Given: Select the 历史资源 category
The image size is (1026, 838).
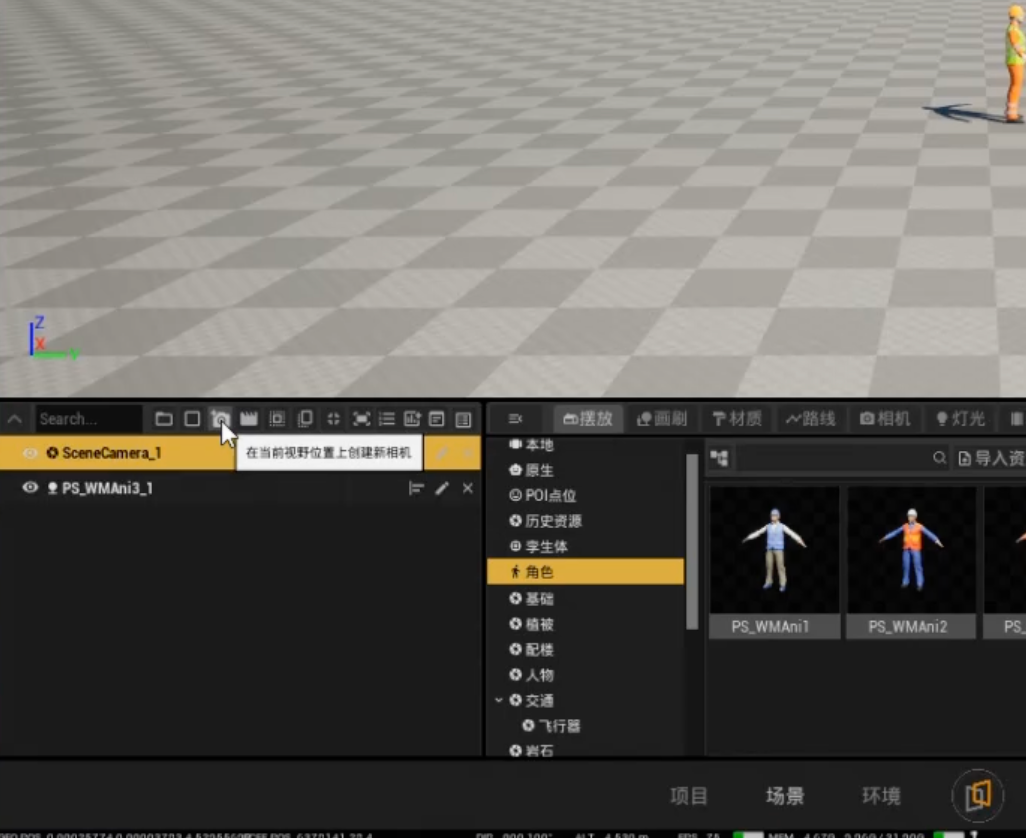Looking at the screenshot, I should point(545,521).
